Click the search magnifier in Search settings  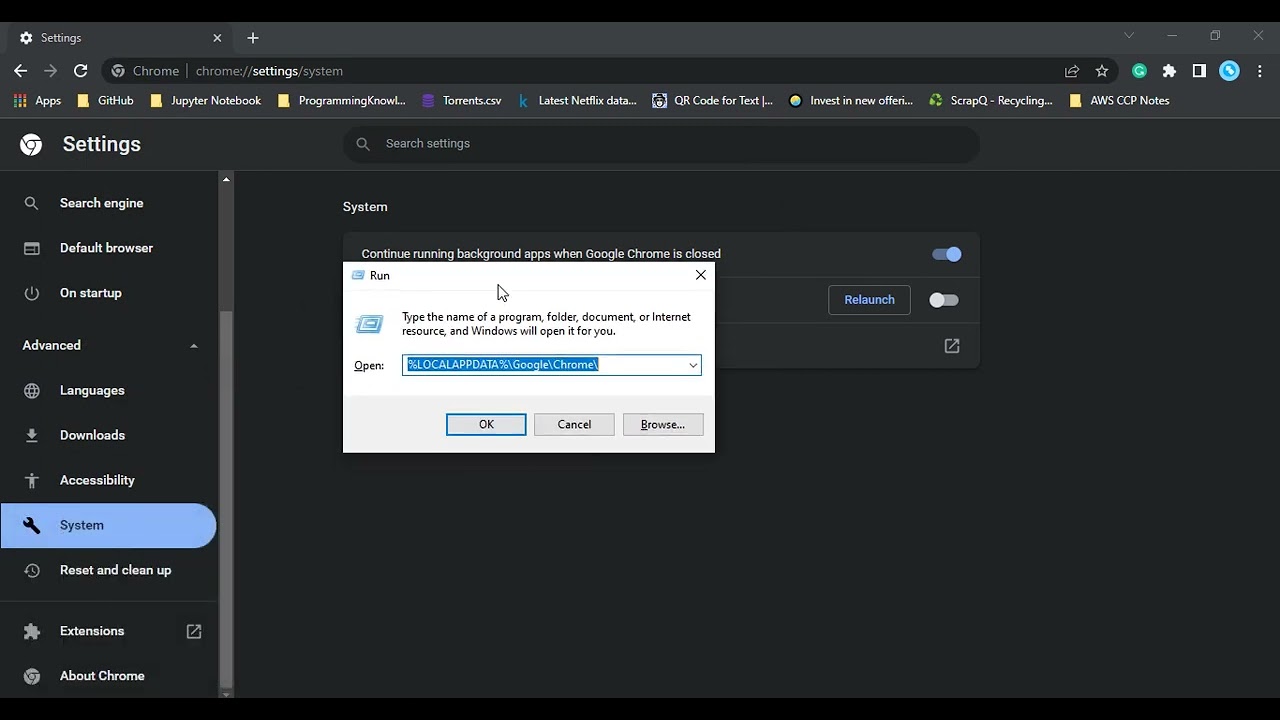tap(363, 144)
